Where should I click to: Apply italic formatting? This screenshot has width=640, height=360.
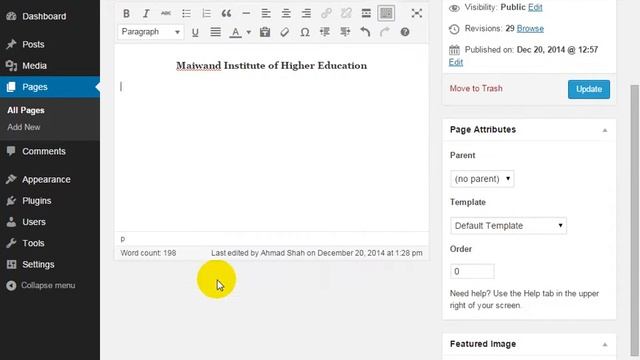pyautogui.click(x=146, y=13)
